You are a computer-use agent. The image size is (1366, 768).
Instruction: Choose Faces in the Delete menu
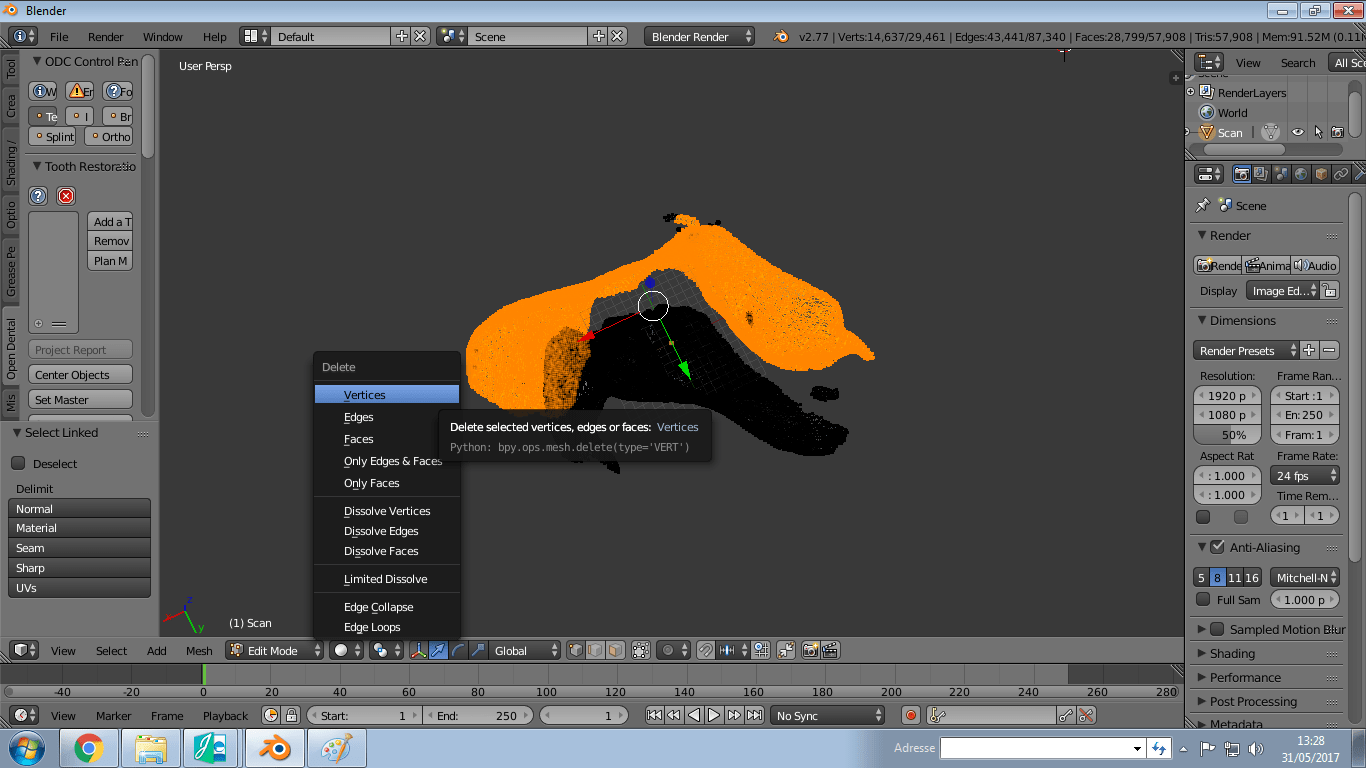click(359, 439)
